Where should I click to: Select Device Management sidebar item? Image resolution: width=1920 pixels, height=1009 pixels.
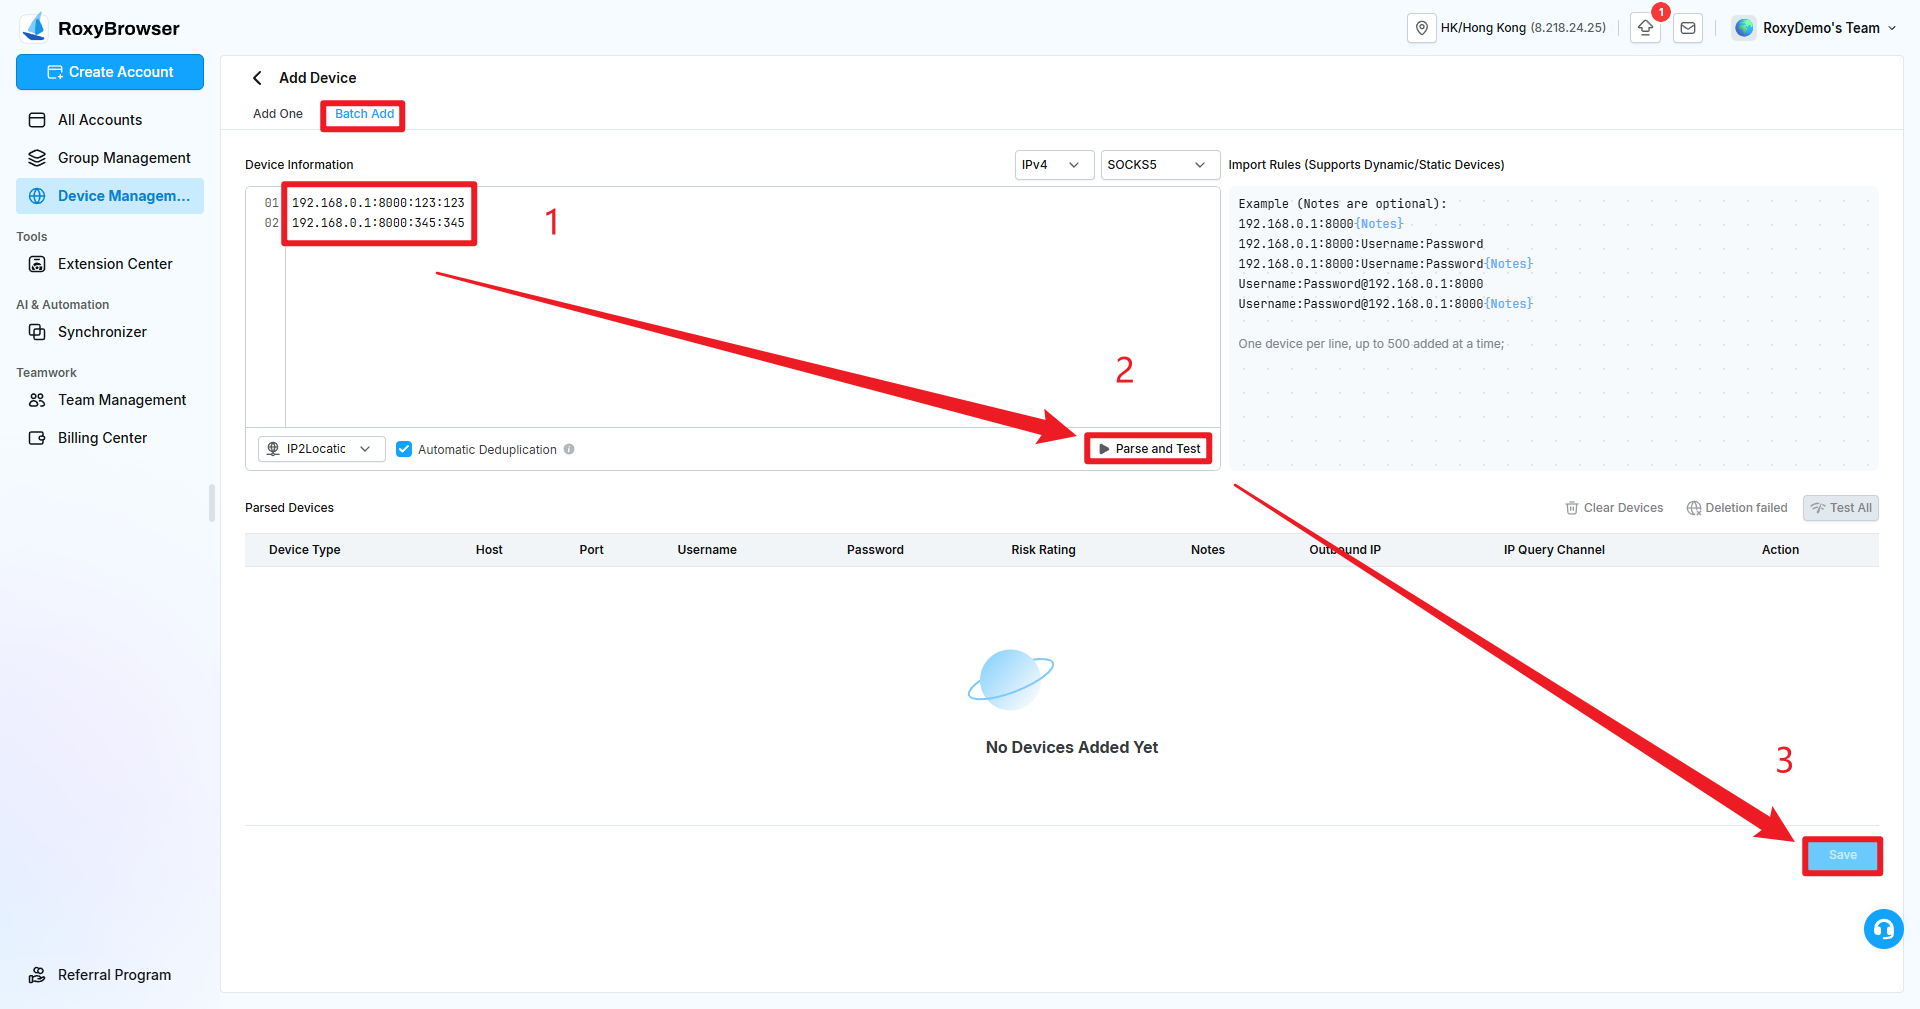(110, 196)
